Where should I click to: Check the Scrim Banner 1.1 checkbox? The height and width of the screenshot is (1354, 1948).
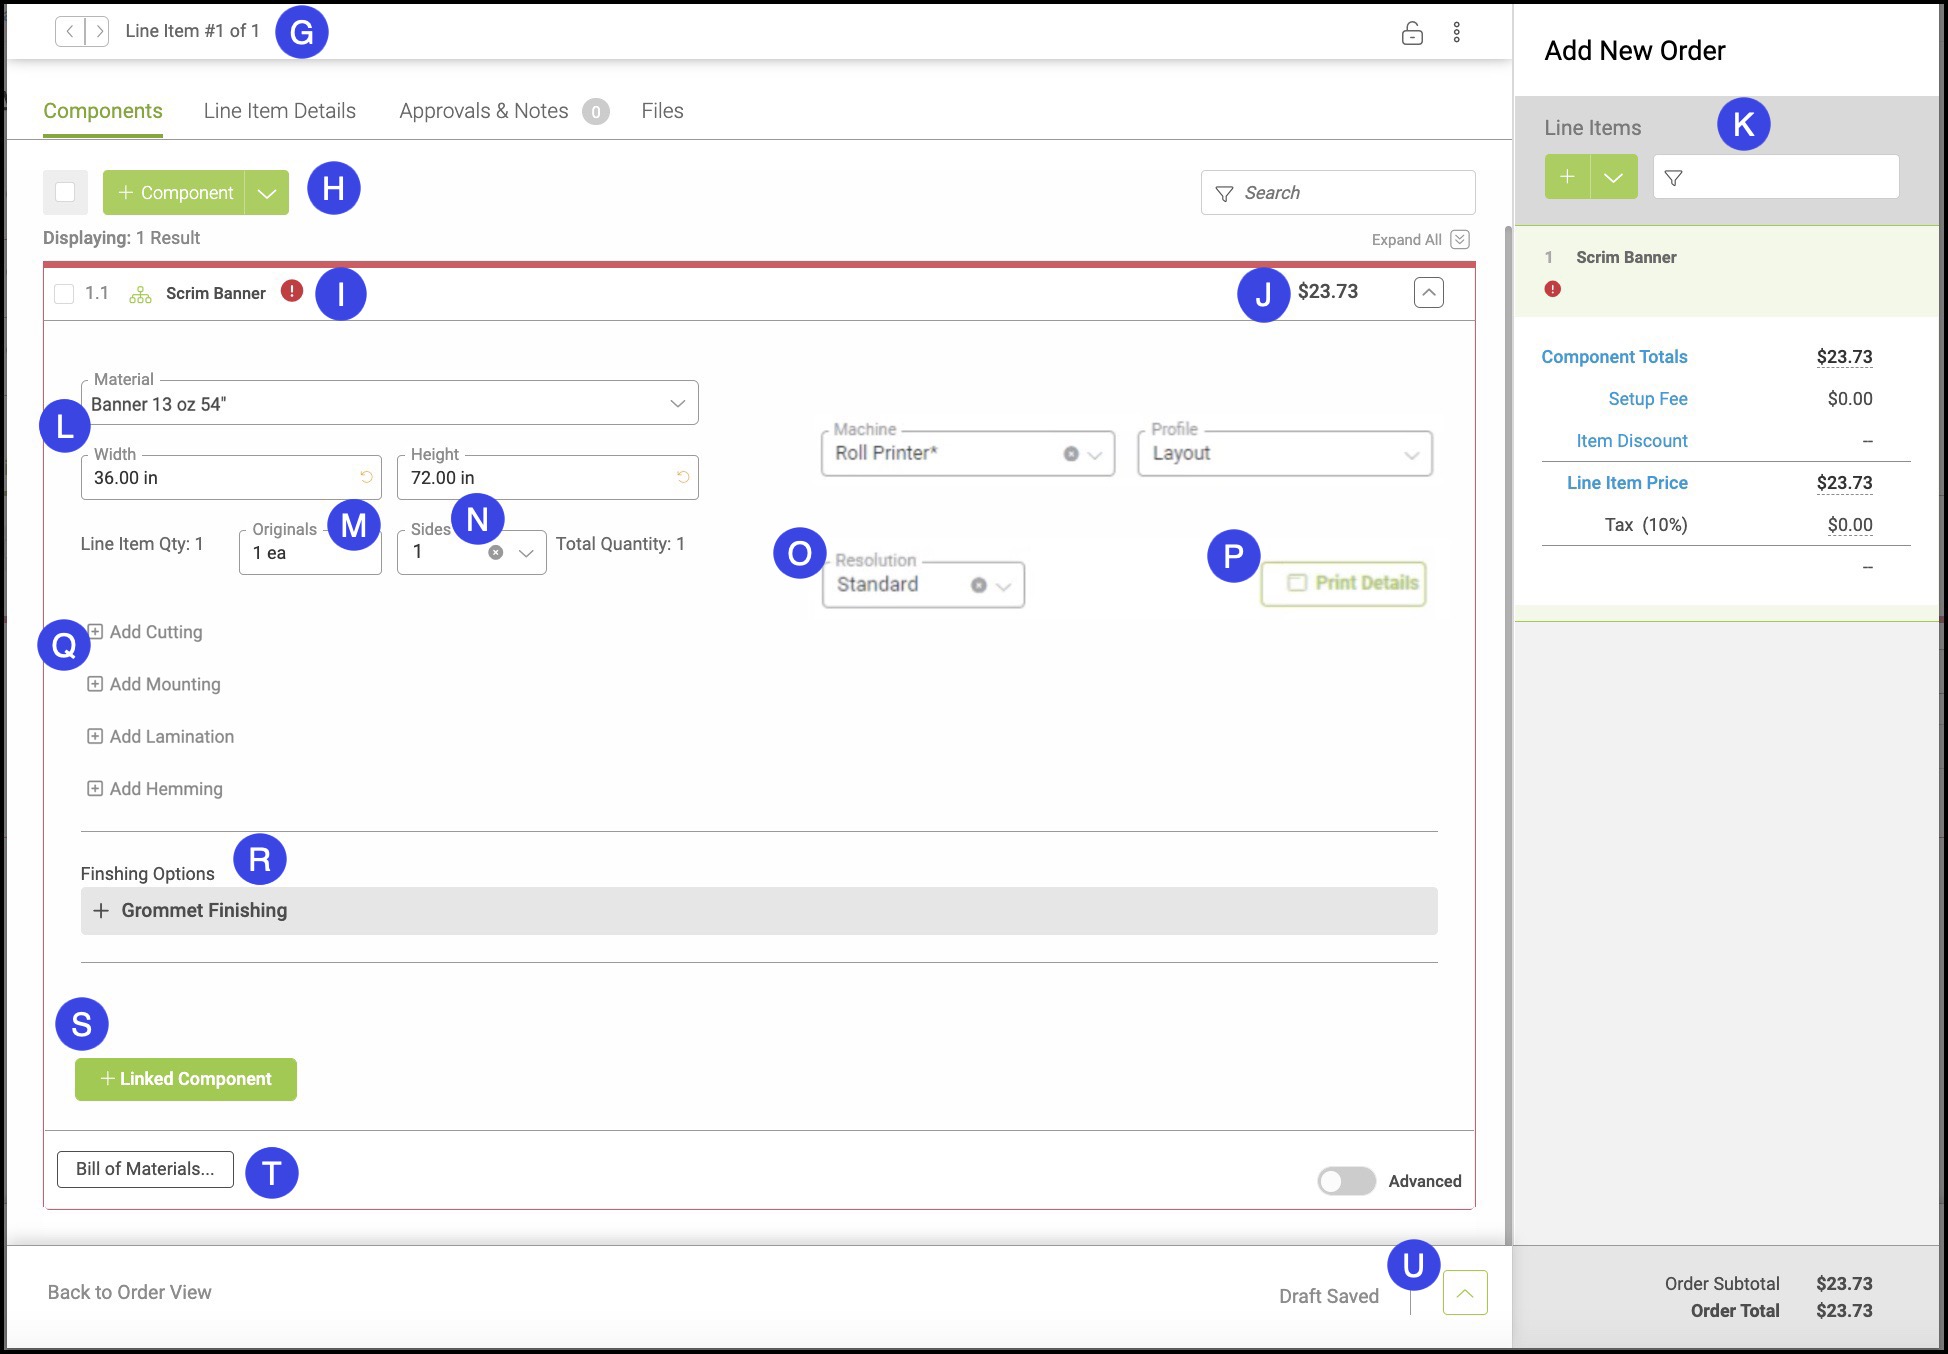tap(64, 293)
